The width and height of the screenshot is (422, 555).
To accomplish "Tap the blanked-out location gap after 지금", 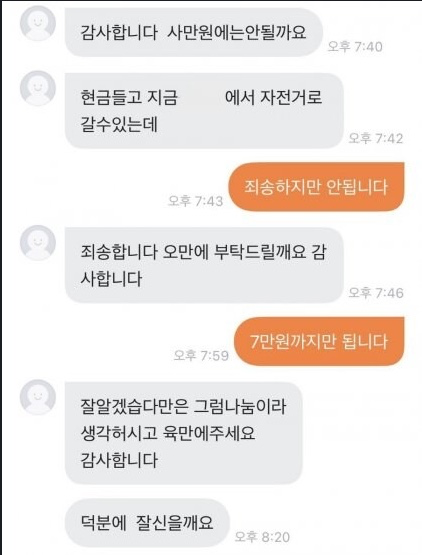I will point(201,97).
